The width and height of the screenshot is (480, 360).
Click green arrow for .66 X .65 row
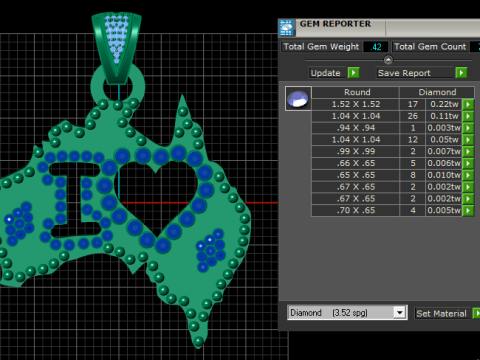coord(468,163)
